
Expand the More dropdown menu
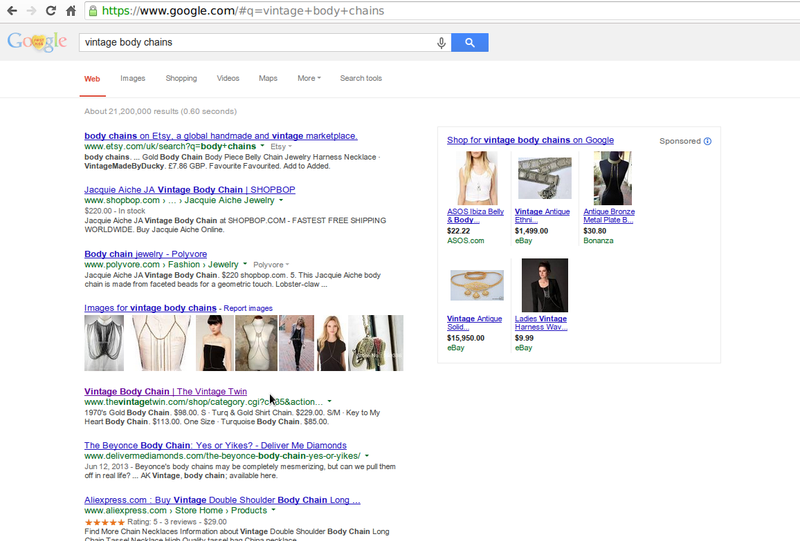point(309,78)
